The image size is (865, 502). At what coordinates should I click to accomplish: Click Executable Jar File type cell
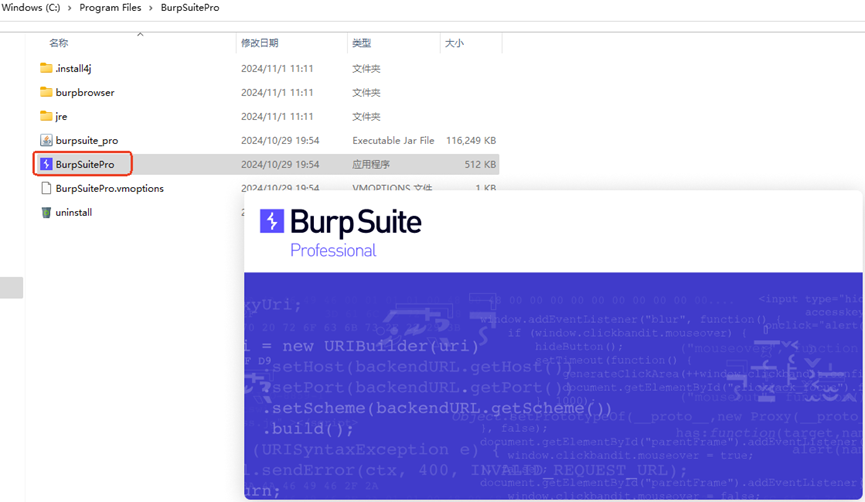pyautogui.click(x=393, y=141)
